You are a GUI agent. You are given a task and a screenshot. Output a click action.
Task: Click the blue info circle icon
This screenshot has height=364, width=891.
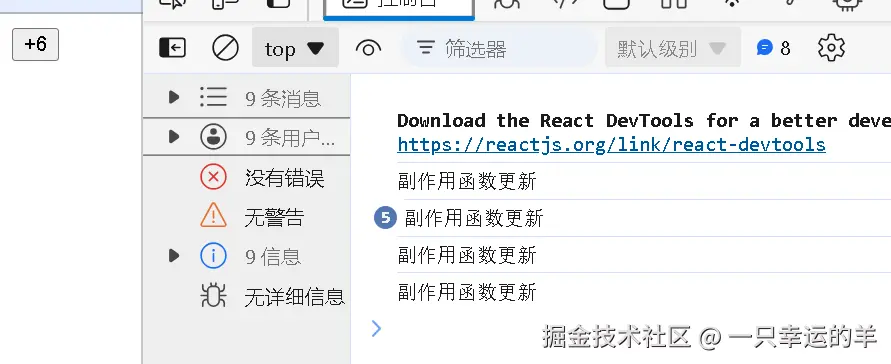[x=214, y=256]
